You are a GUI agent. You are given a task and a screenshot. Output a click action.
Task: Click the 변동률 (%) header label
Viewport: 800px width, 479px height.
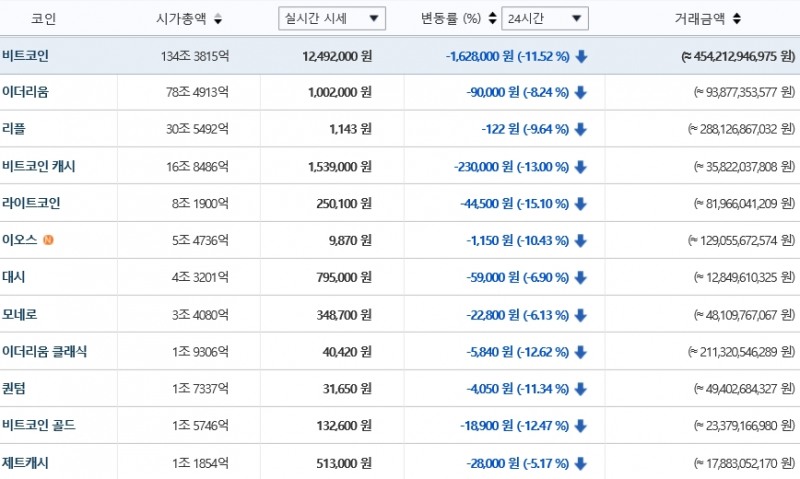click(x=451, y=19)
